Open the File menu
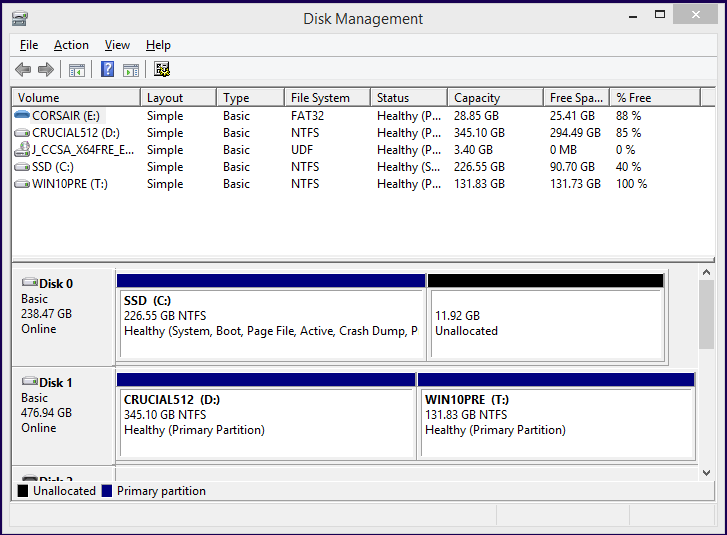This screenshot has height=535, width=727. (x=29, y=45)
